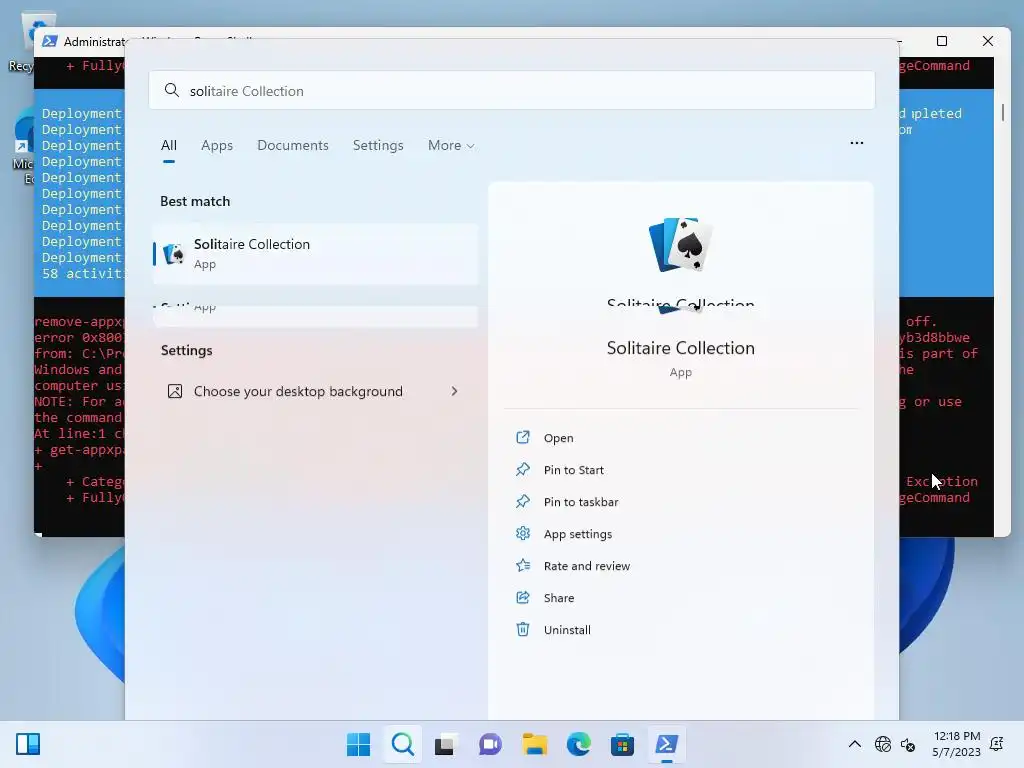This screenshot has height=768, width=1024.
Task: Share the Solitaire Collection app
Action: [x=559, y=598]
